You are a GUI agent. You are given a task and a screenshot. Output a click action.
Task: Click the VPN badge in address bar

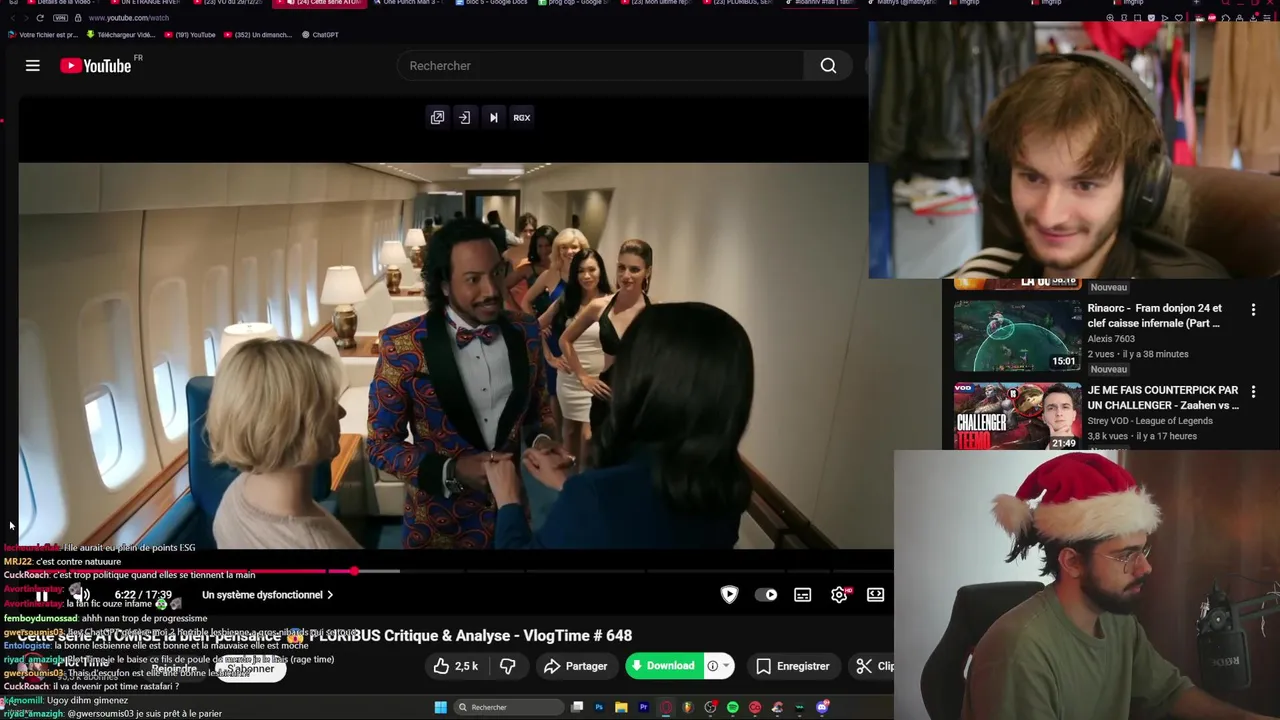pyautogui.click(x=61, y=18)
